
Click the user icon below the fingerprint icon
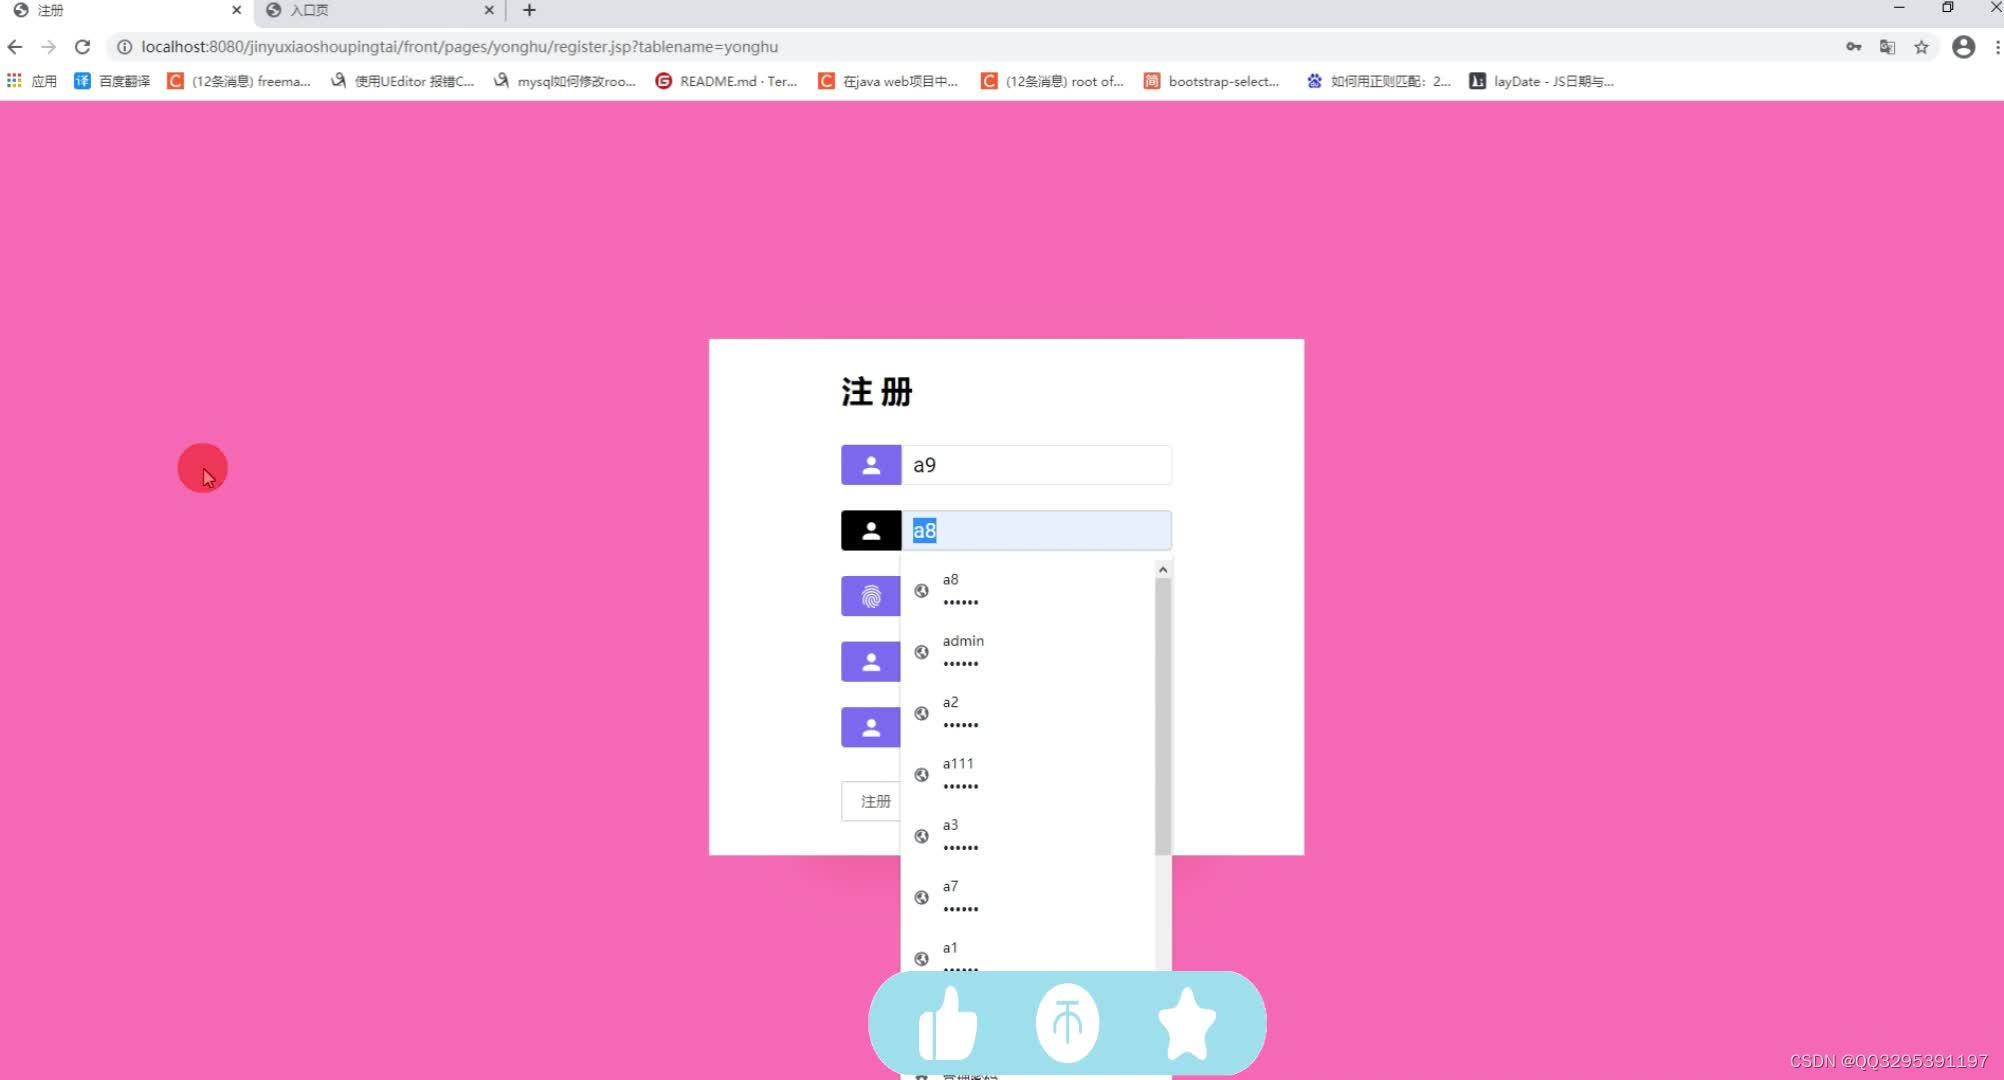pos(871,662)
